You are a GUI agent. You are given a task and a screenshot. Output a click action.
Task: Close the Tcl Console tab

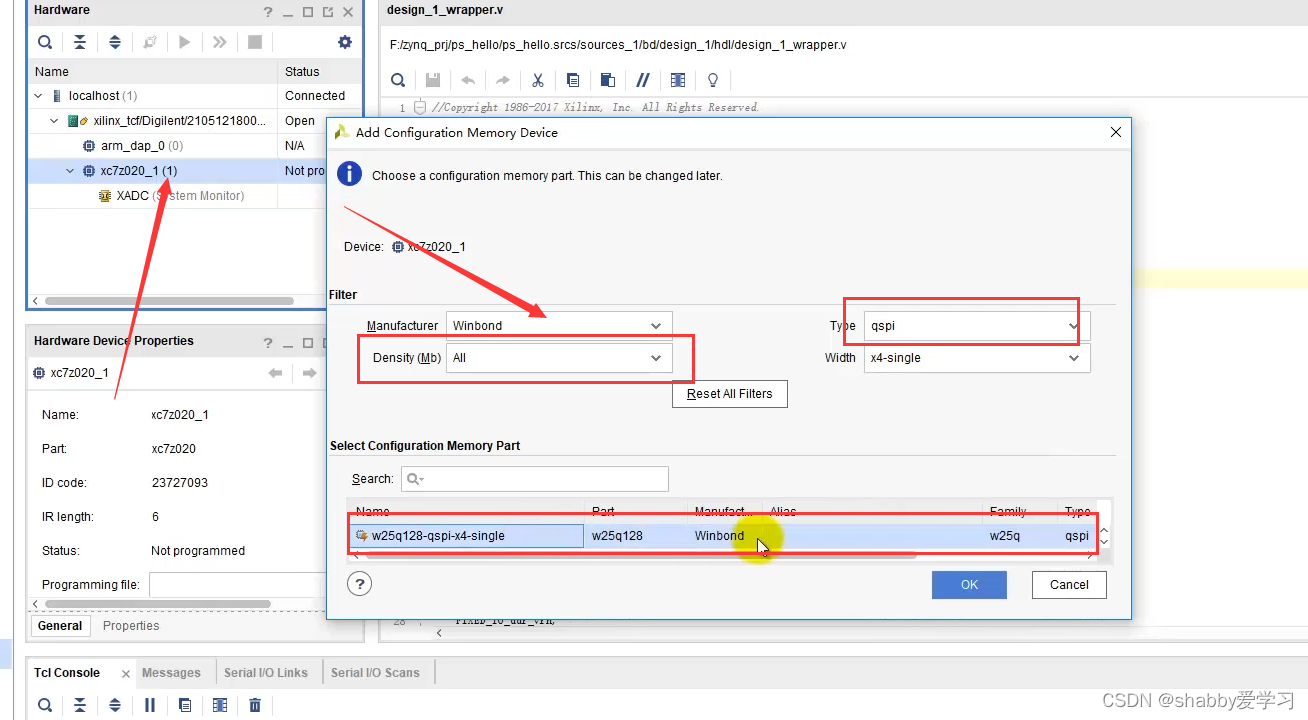125,674
